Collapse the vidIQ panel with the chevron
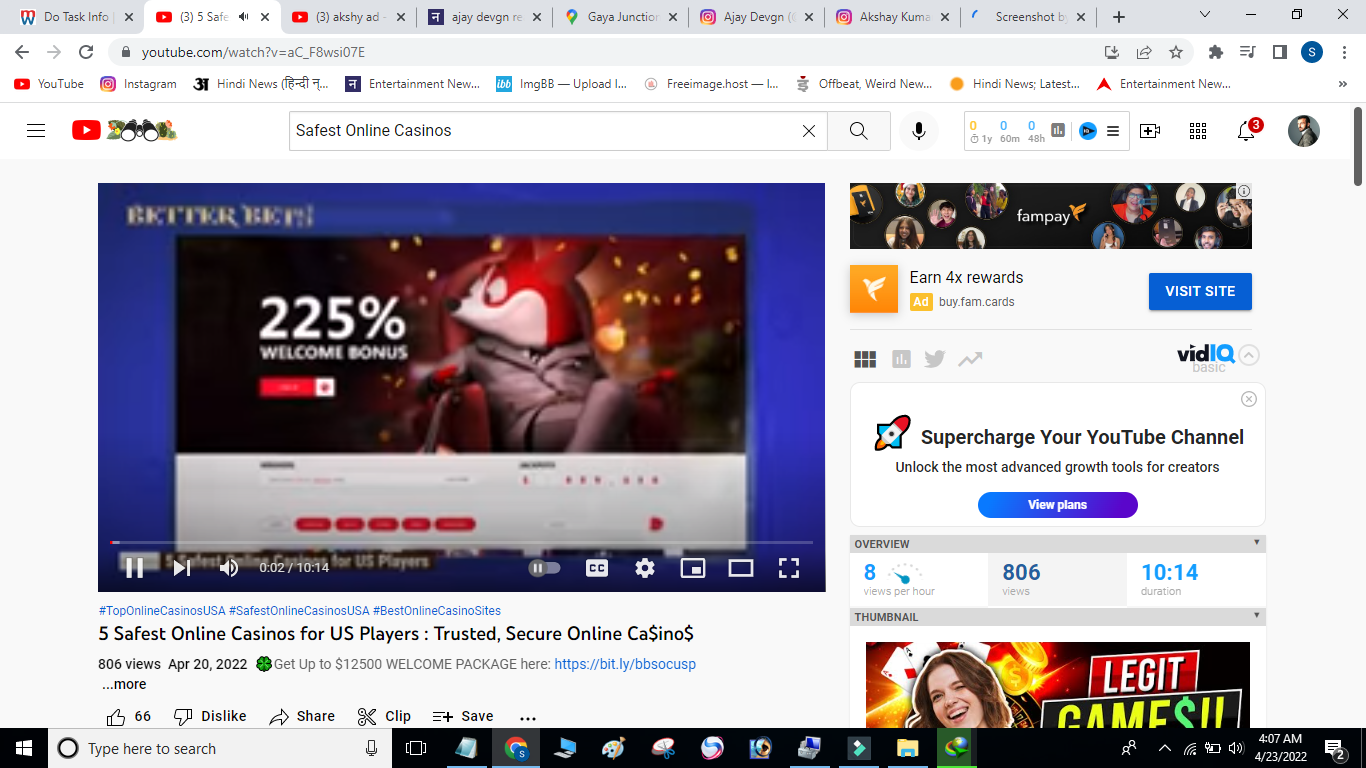 pos(1249,354)
